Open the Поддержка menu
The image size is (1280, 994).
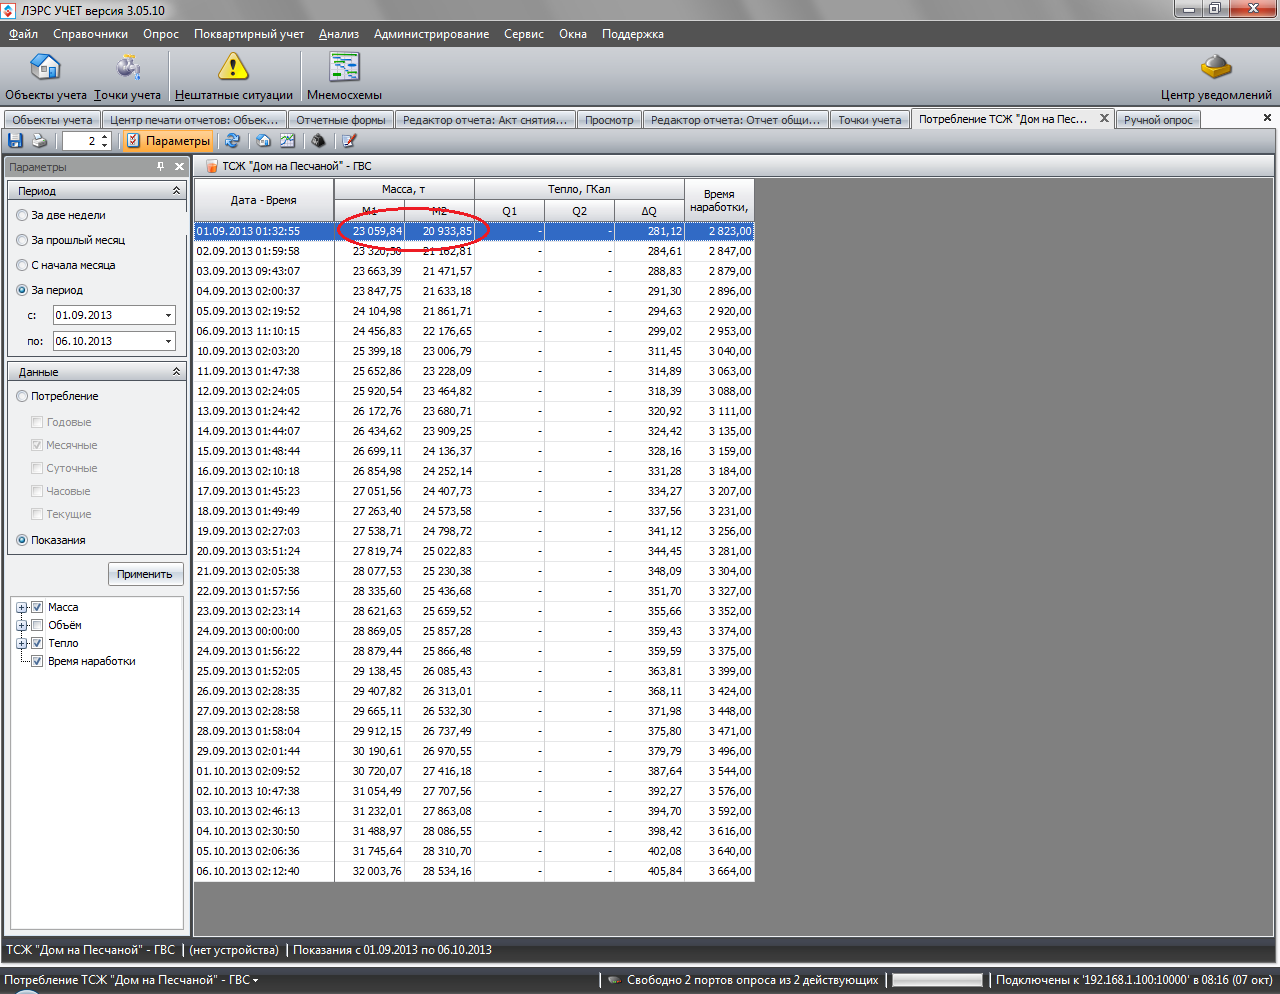click(x=633, y=34)
